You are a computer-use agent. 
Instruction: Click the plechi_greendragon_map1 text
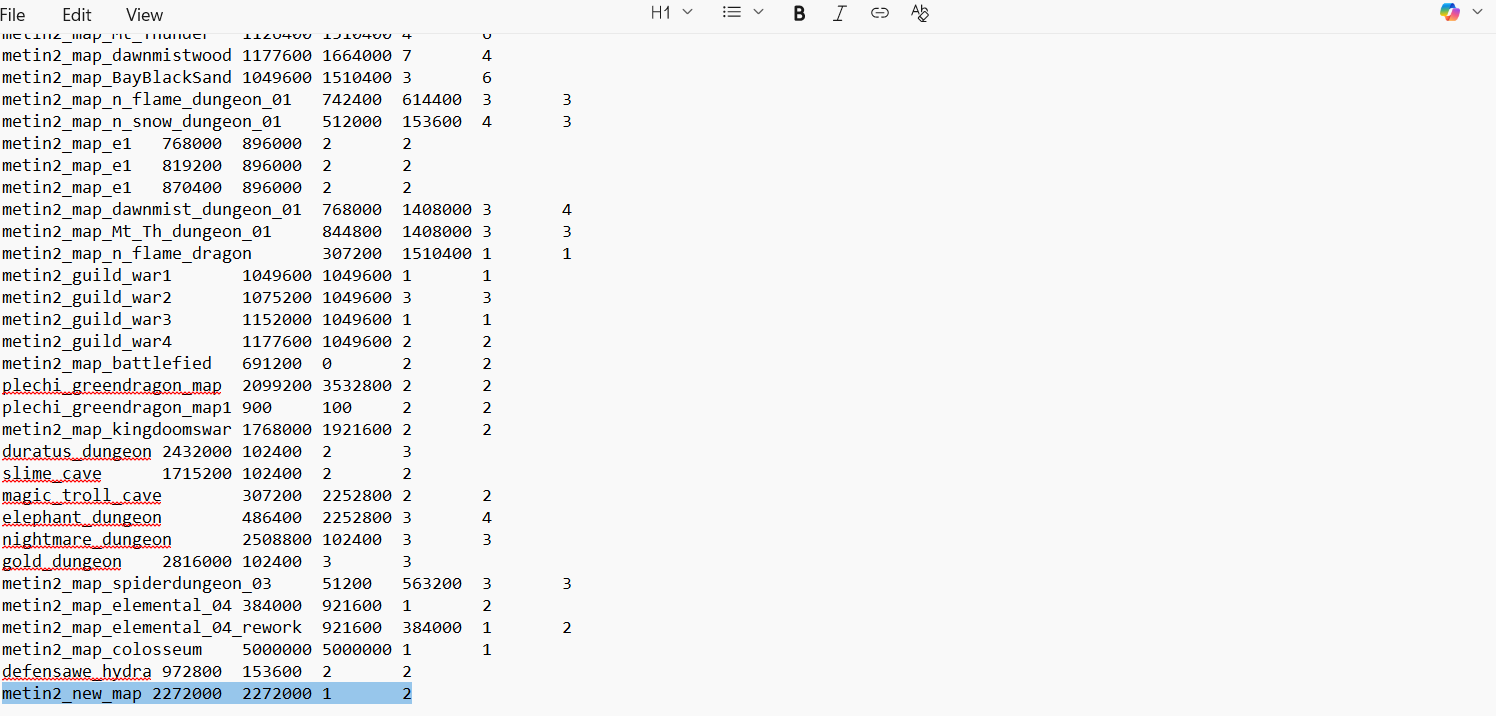(117, 407)
